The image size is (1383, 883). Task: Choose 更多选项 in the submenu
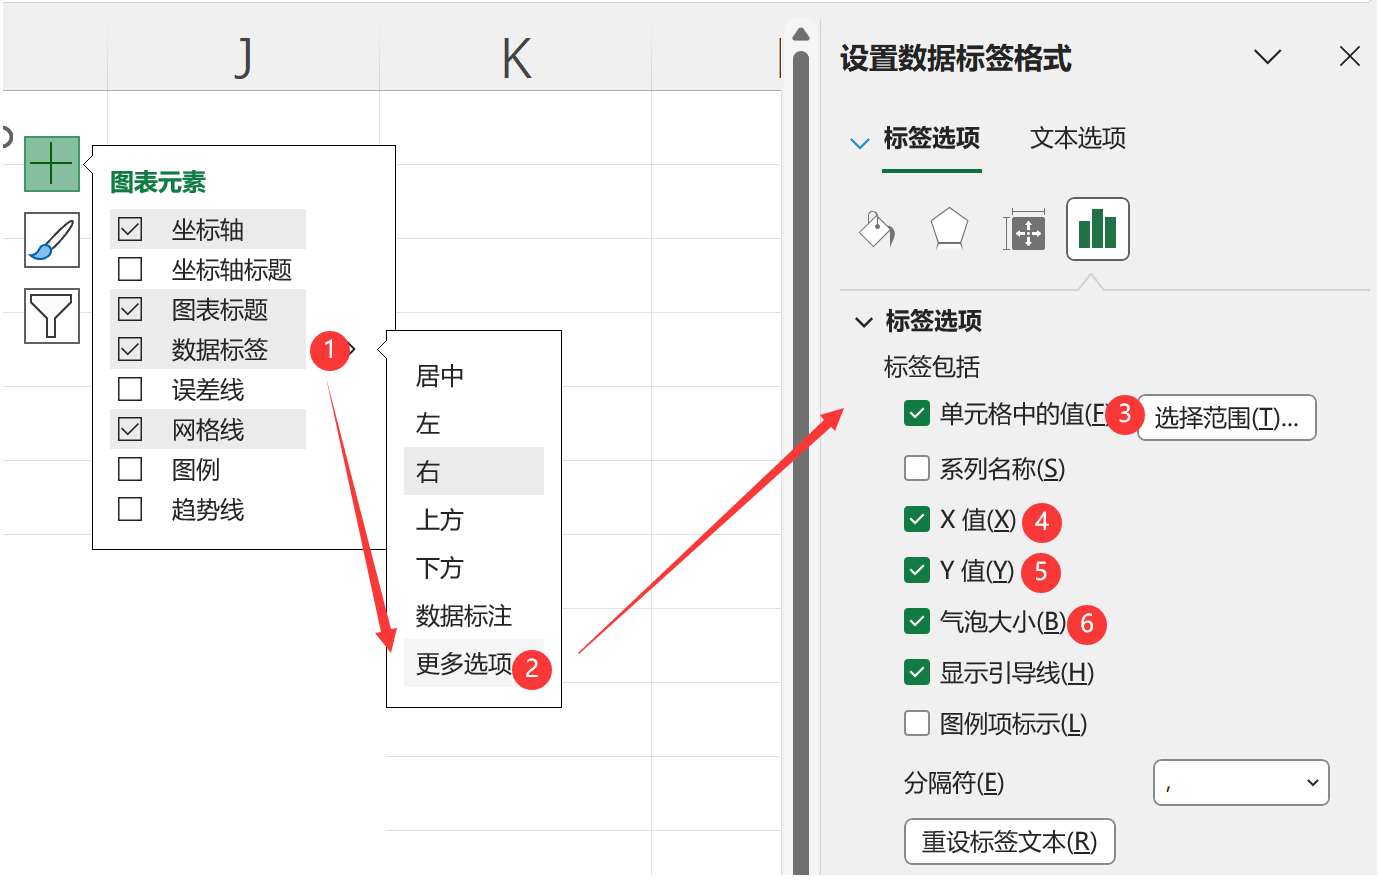coord(464,664)
